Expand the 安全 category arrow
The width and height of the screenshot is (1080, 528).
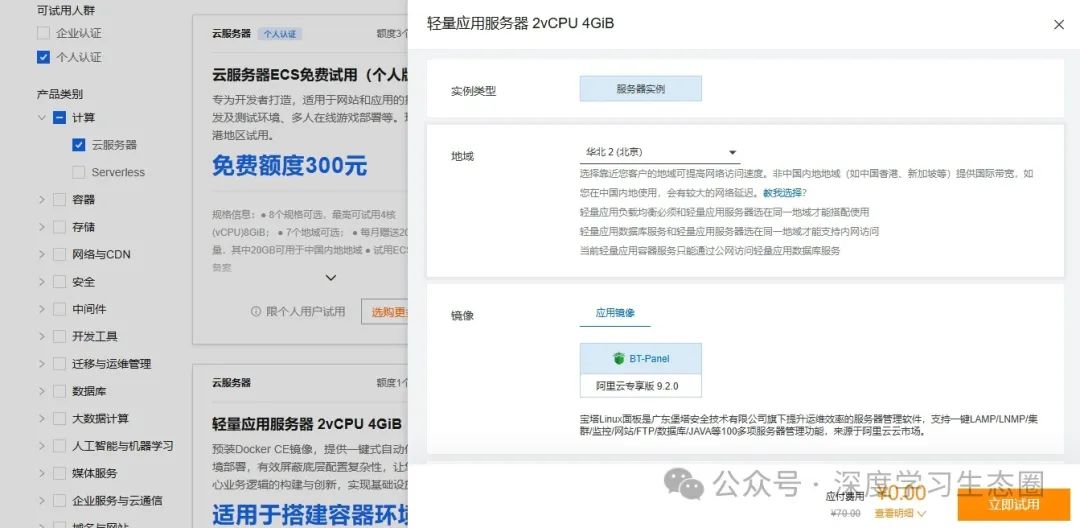coord(41,282)
